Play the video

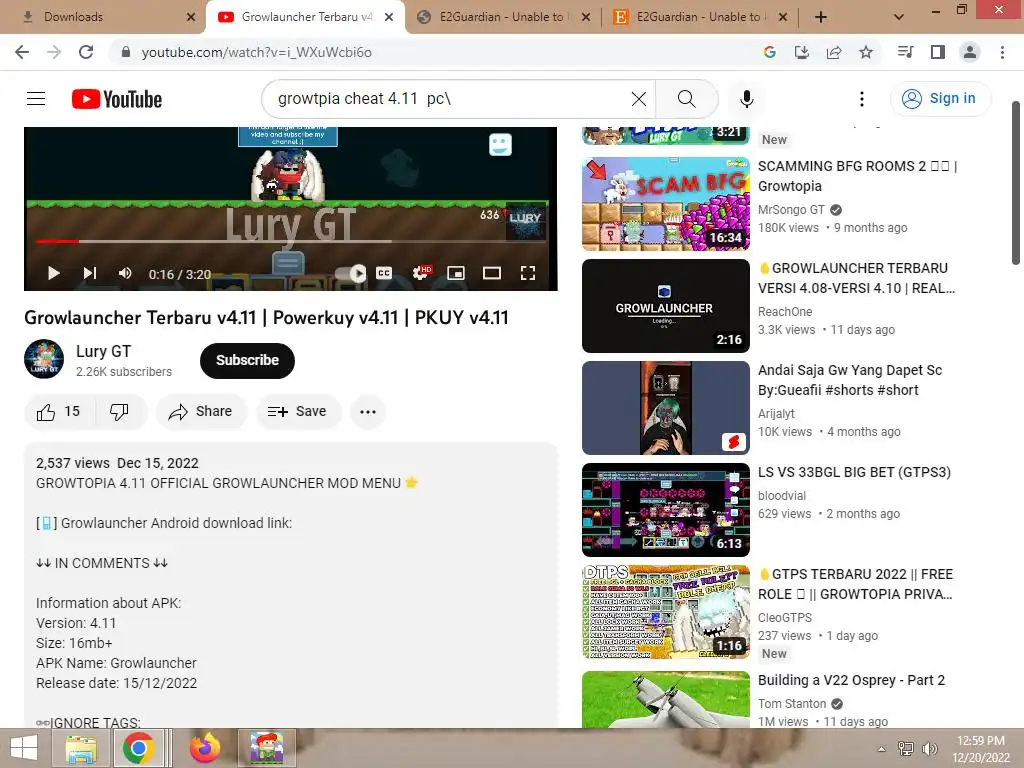pyautogui.click(x=54, y=273)
